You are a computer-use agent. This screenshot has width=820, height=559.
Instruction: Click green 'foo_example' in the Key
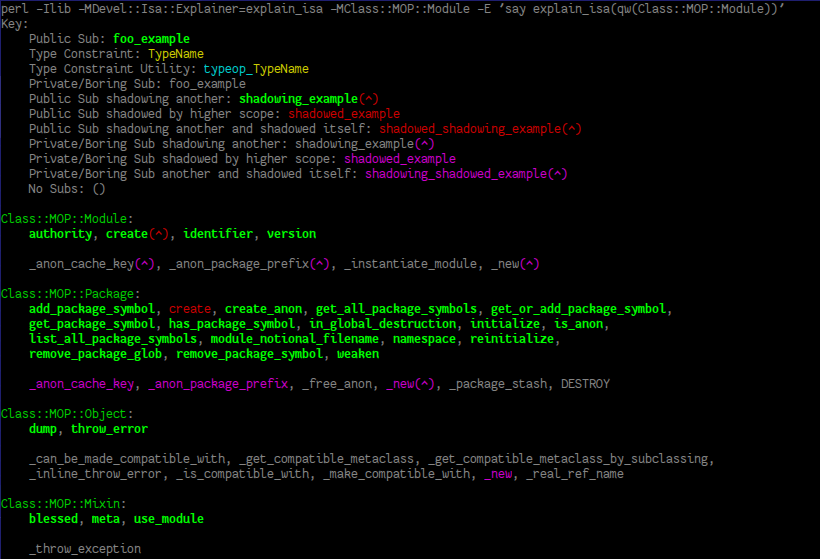[152, 39]
